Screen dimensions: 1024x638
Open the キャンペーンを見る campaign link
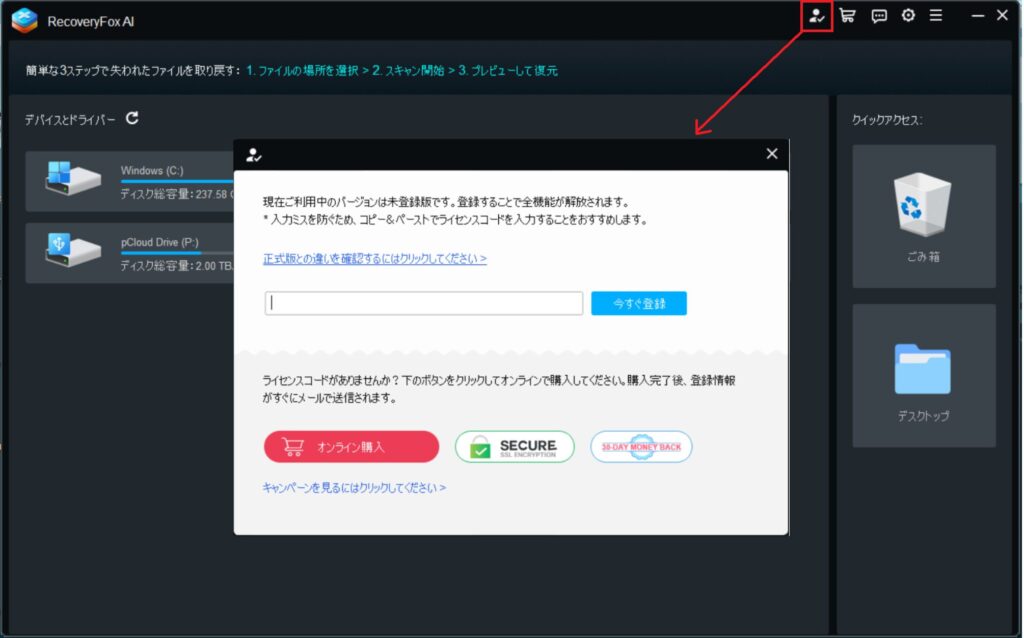click(x=354, y=488)
